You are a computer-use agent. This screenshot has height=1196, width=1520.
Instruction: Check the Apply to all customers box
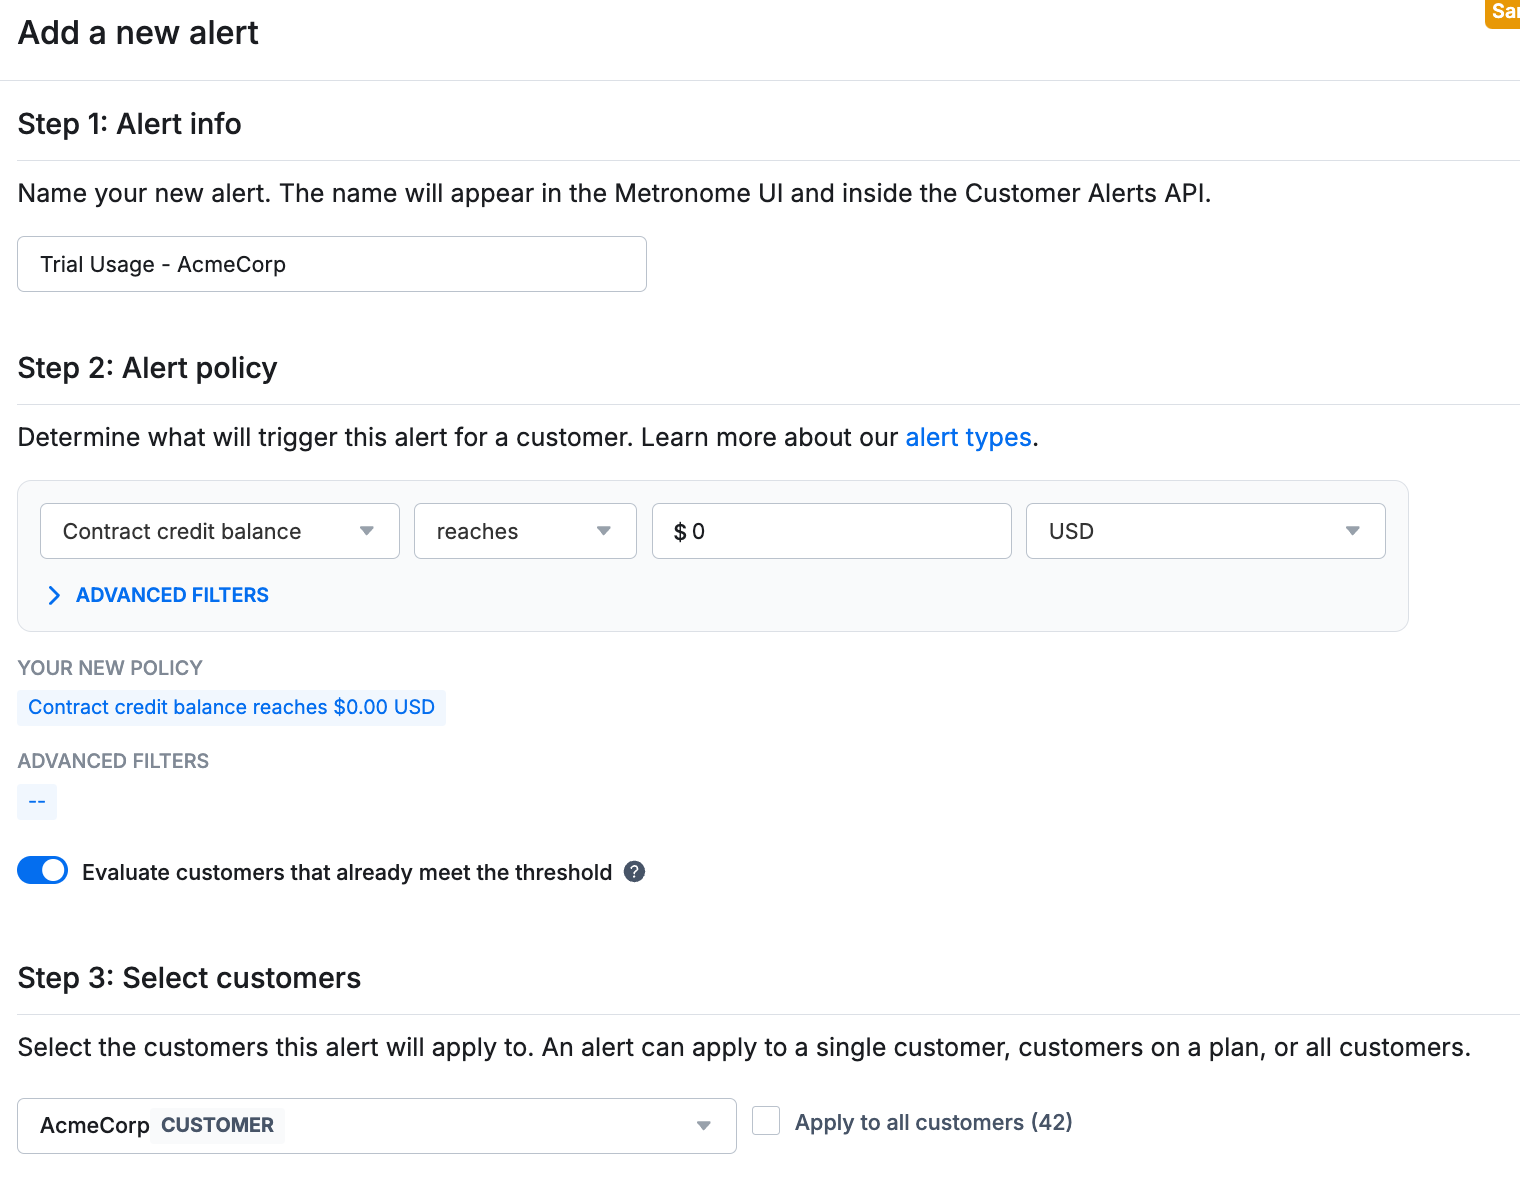766,1121
